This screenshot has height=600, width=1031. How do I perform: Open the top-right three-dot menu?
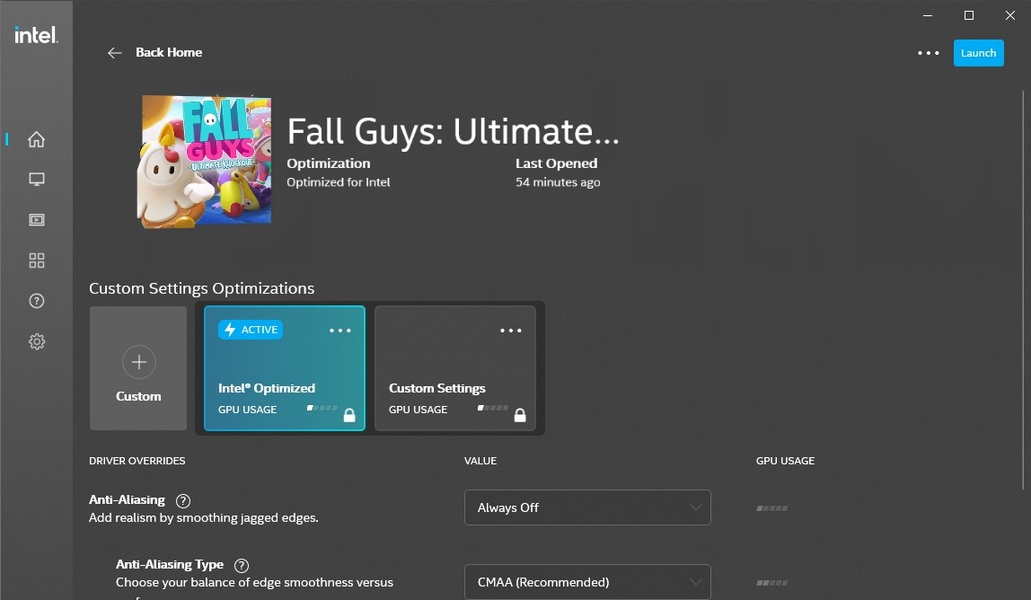(928, 53)
